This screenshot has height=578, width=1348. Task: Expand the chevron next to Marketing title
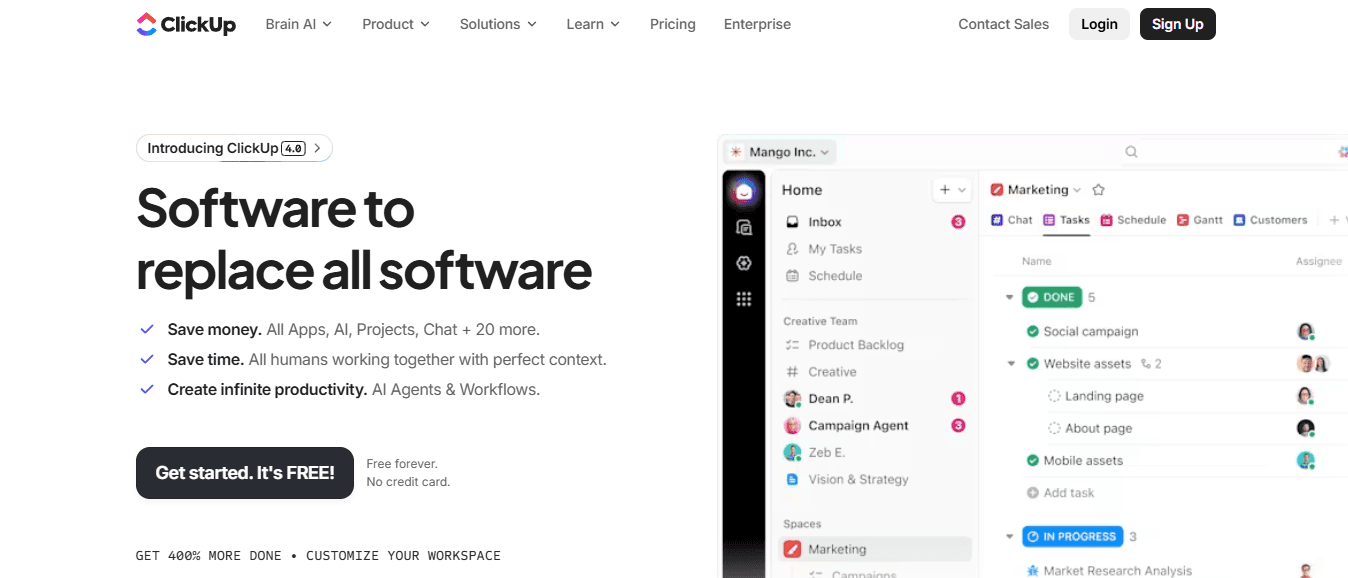1077,190
